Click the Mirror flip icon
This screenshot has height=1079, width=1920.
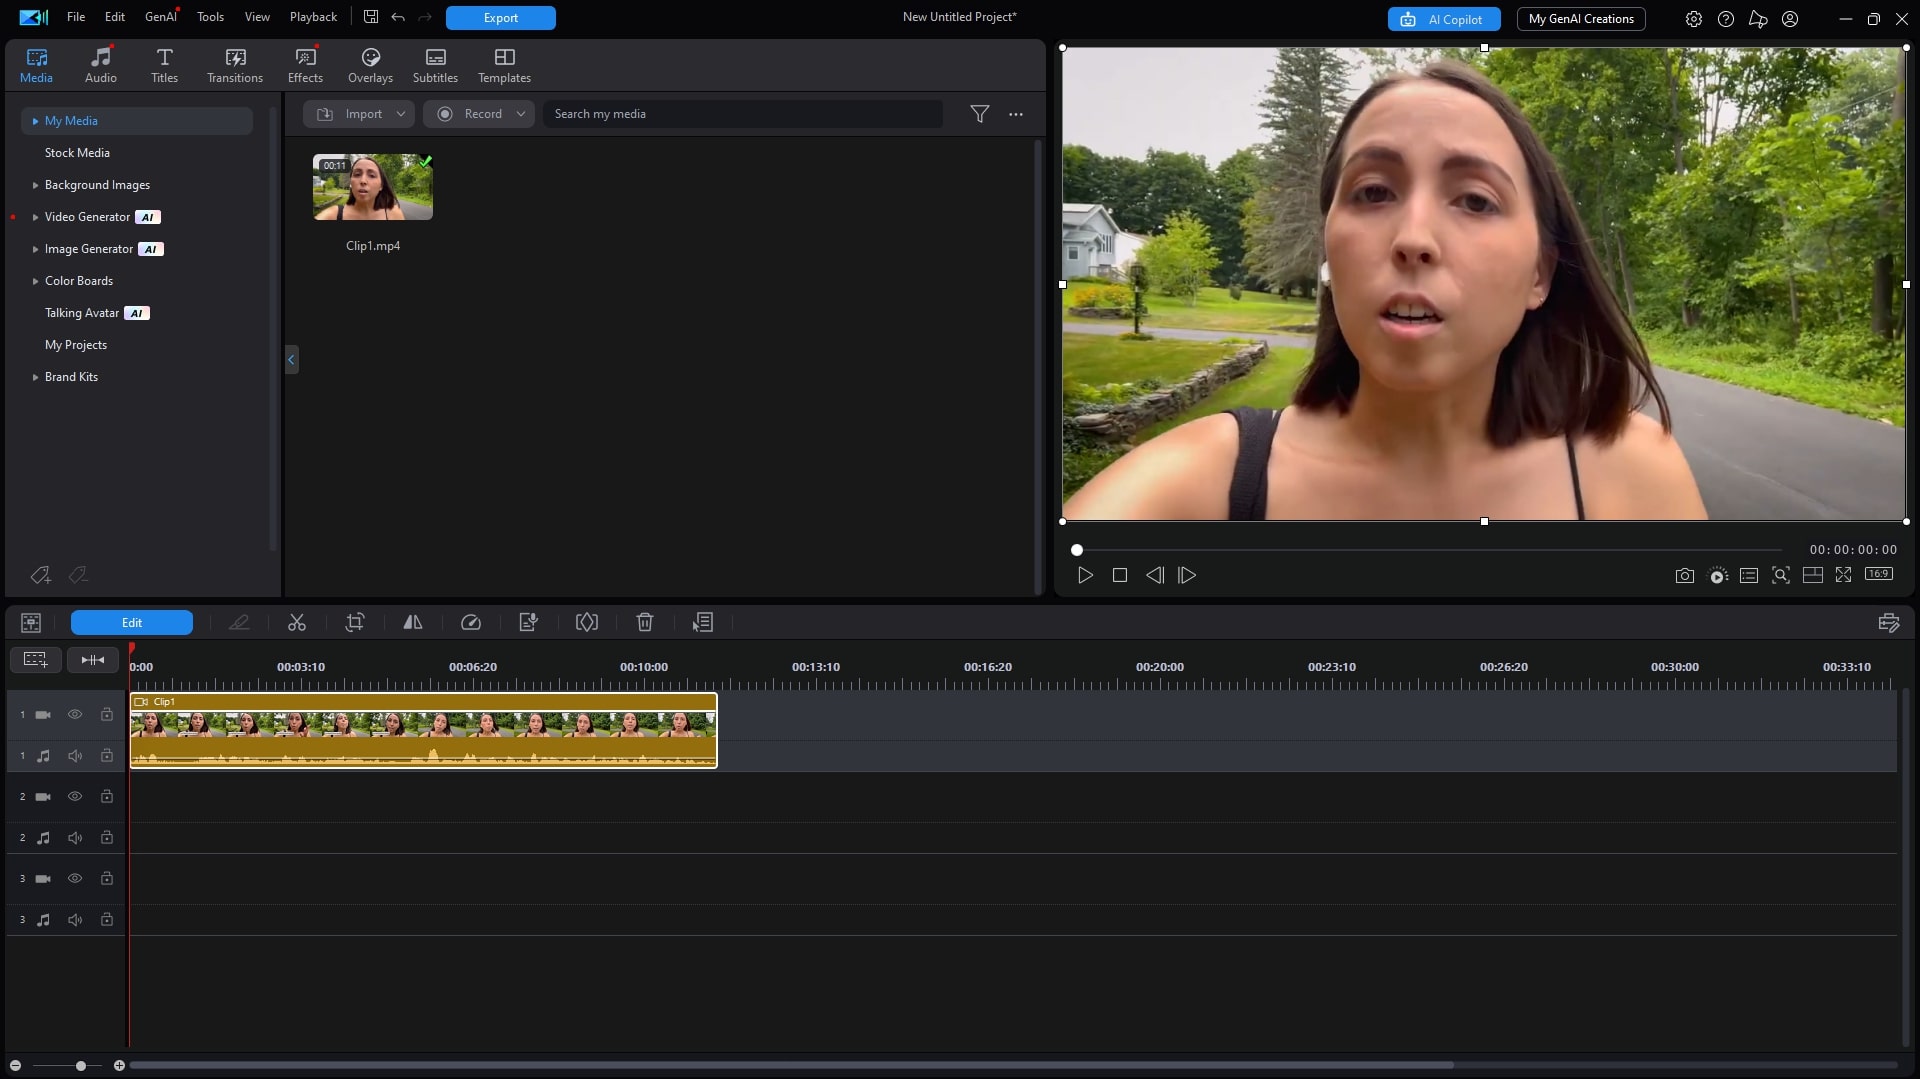pos(413,622)
